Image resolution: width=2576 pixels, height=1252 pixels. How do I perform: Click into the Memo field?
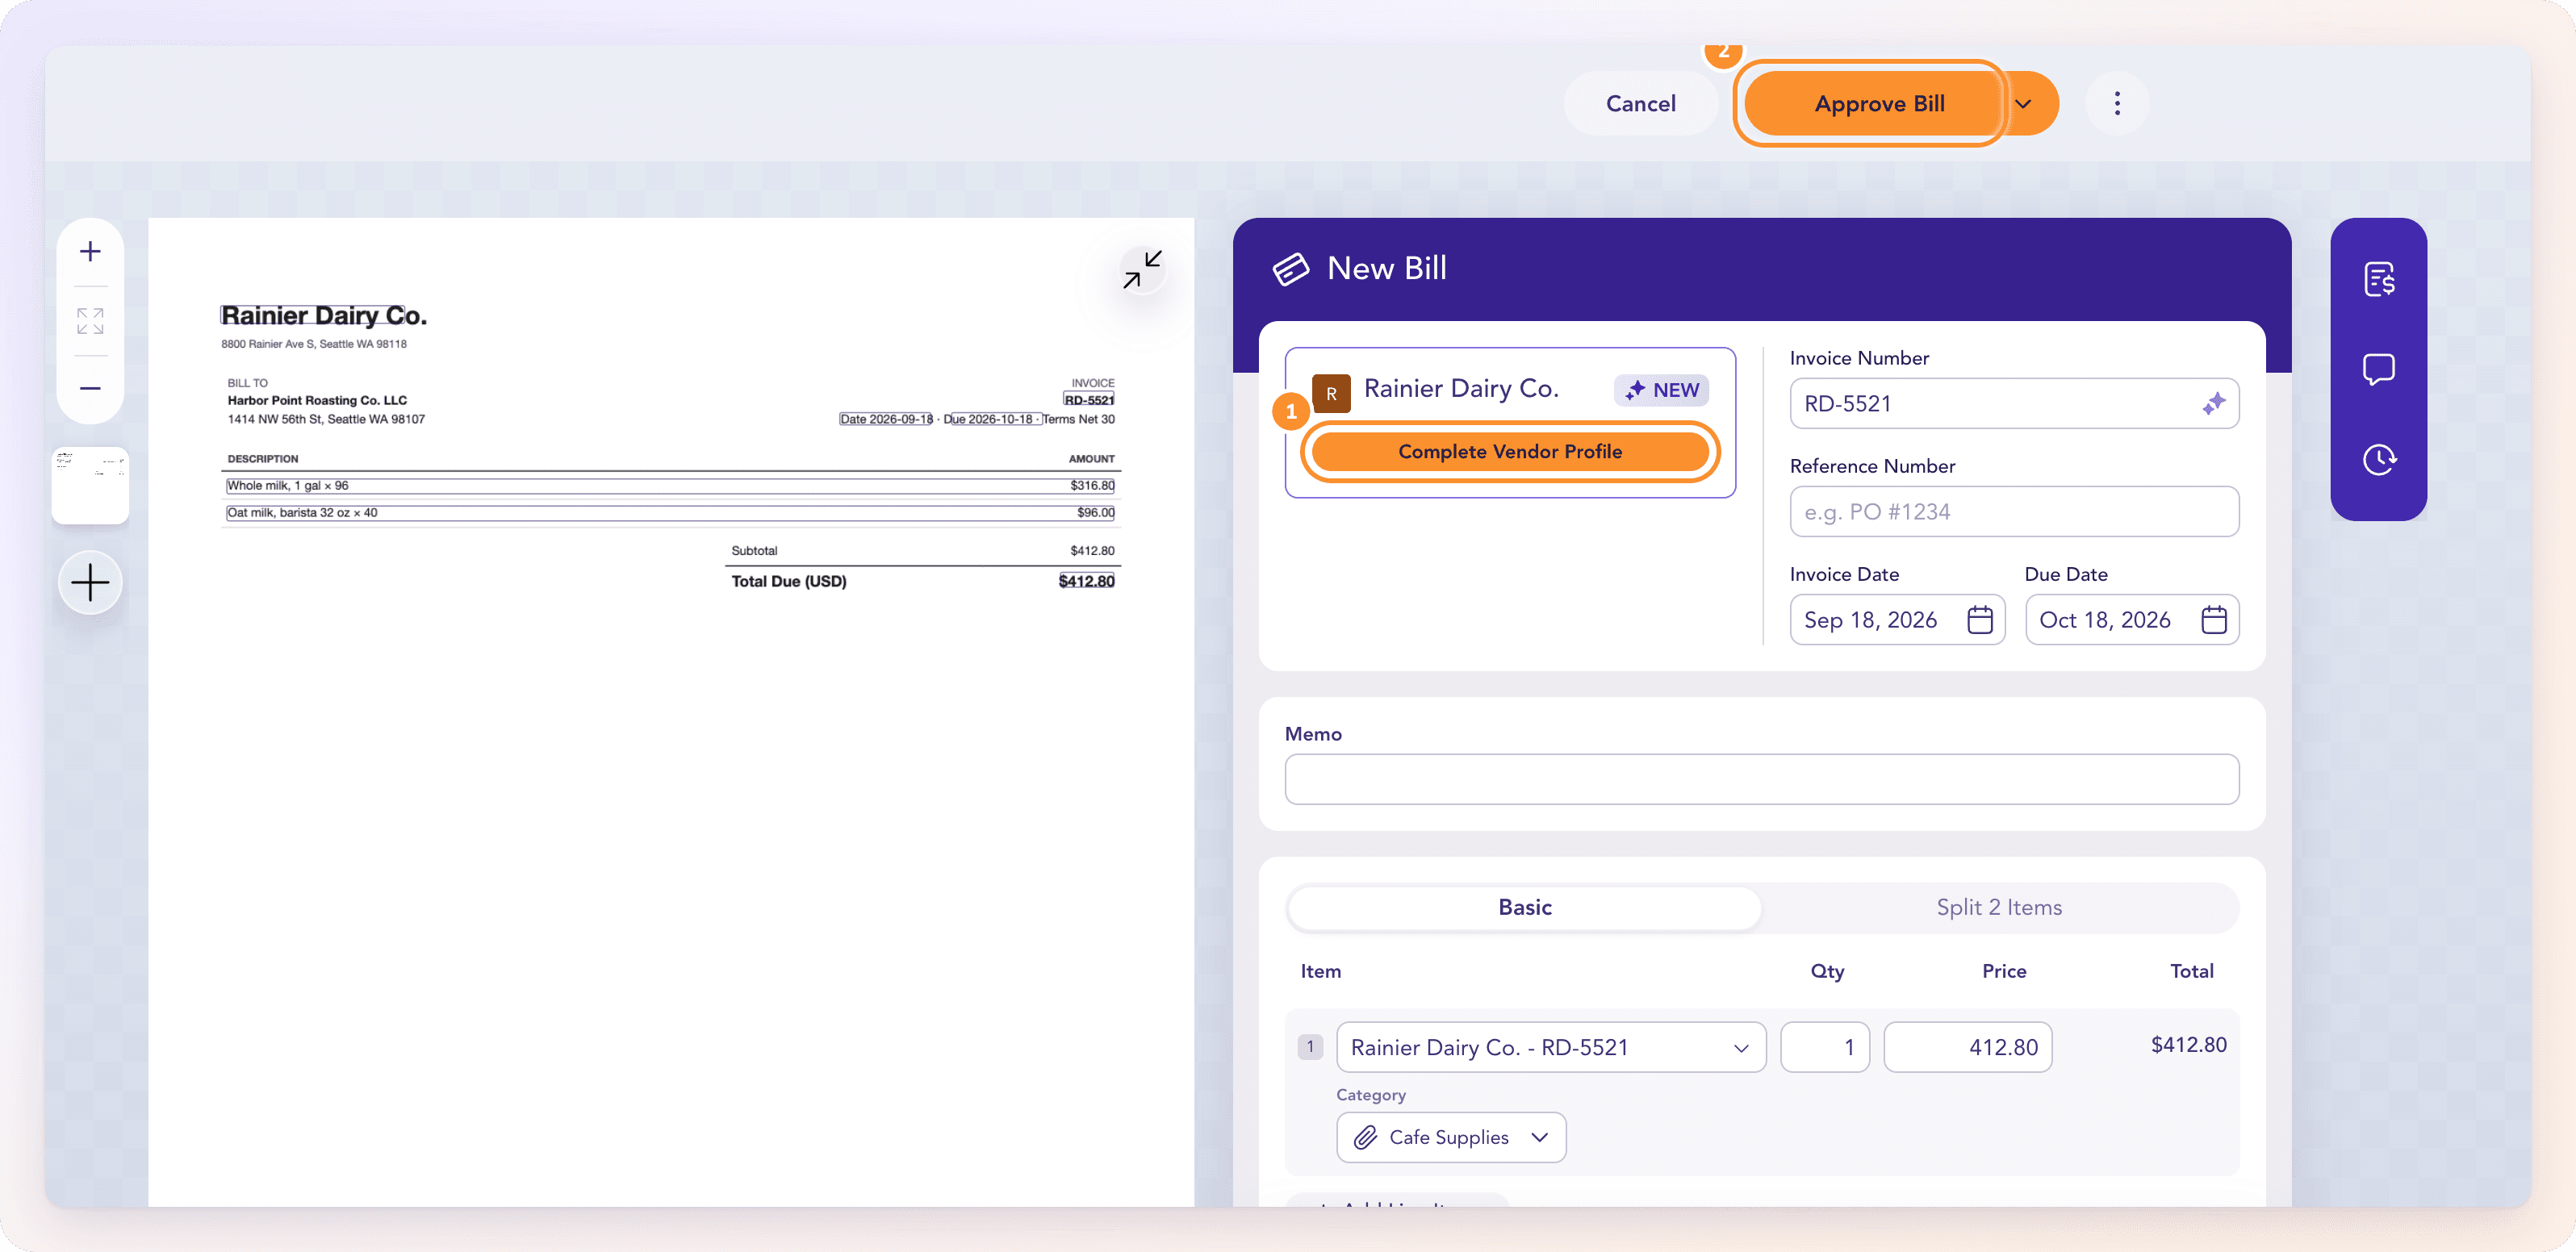tap(1761, 779)
